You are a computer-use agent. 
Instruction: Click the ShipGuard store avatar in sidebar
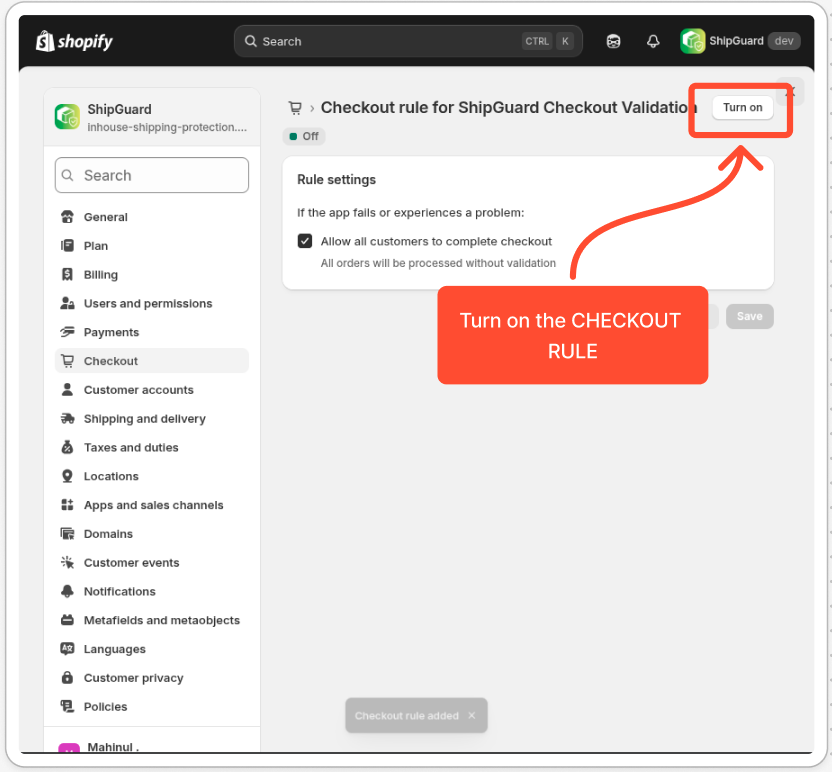(67, 117)
